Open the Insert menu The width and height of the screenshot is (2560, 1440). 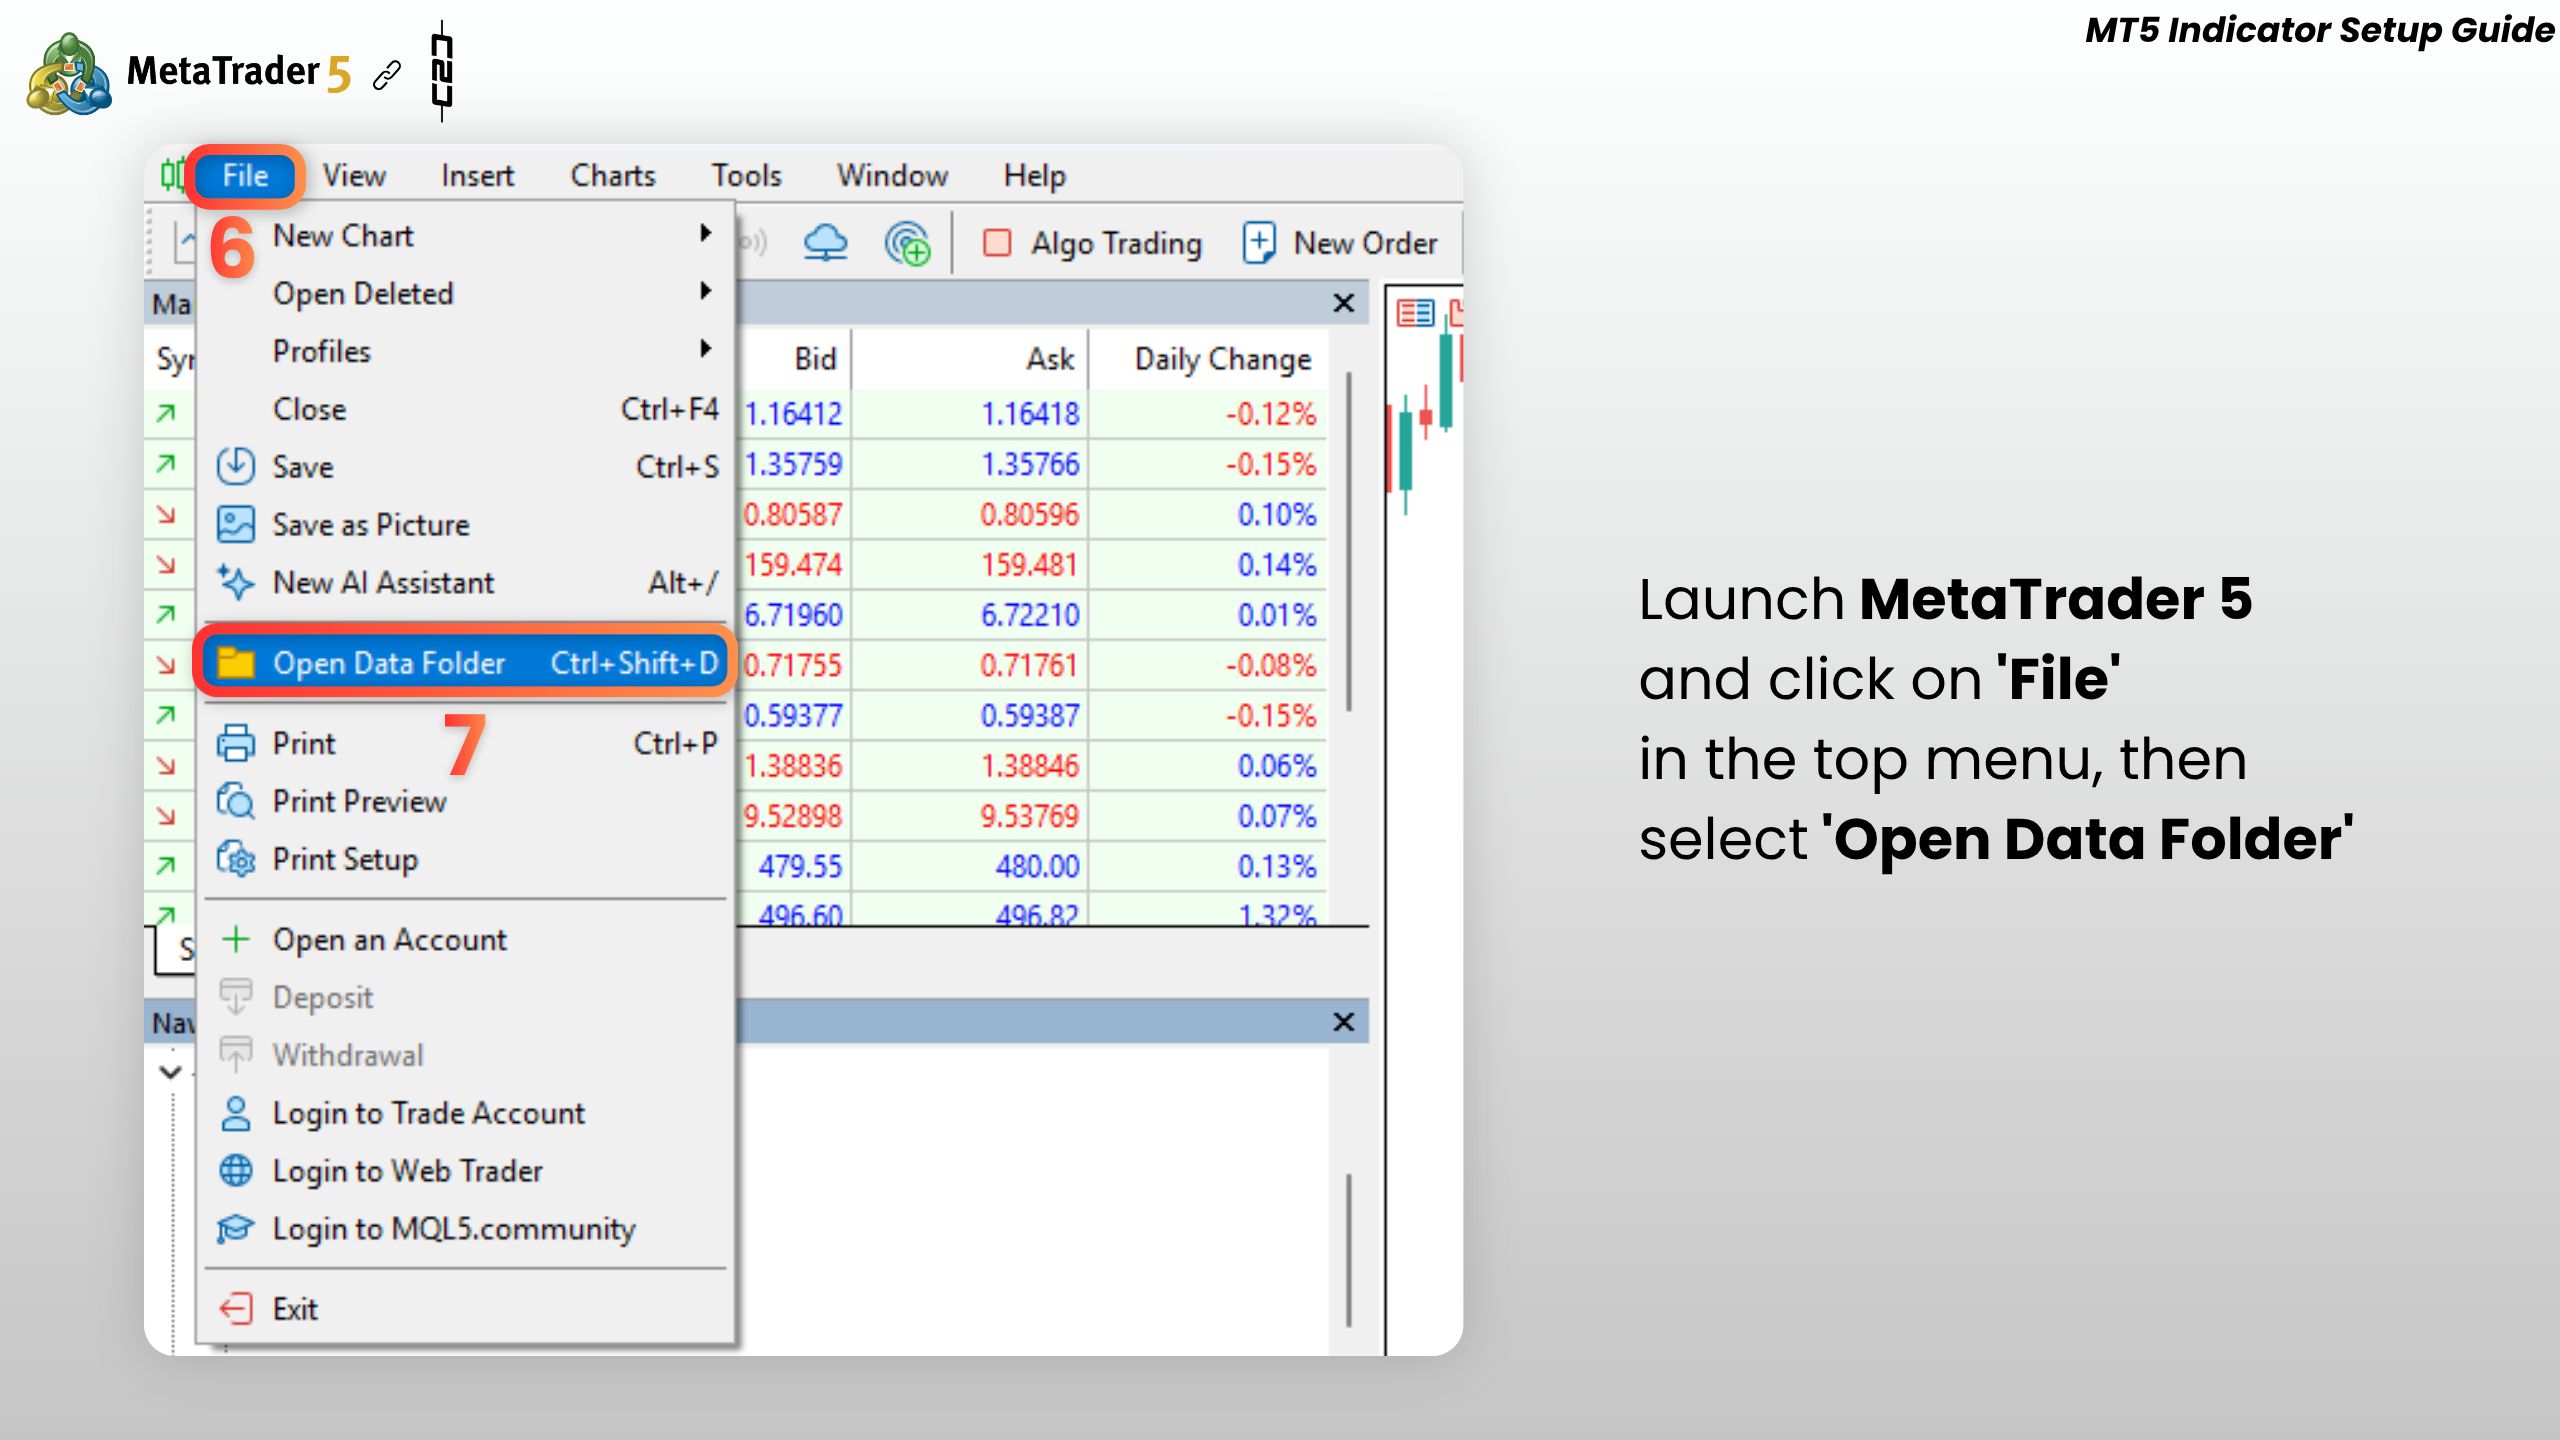[477, 176]
